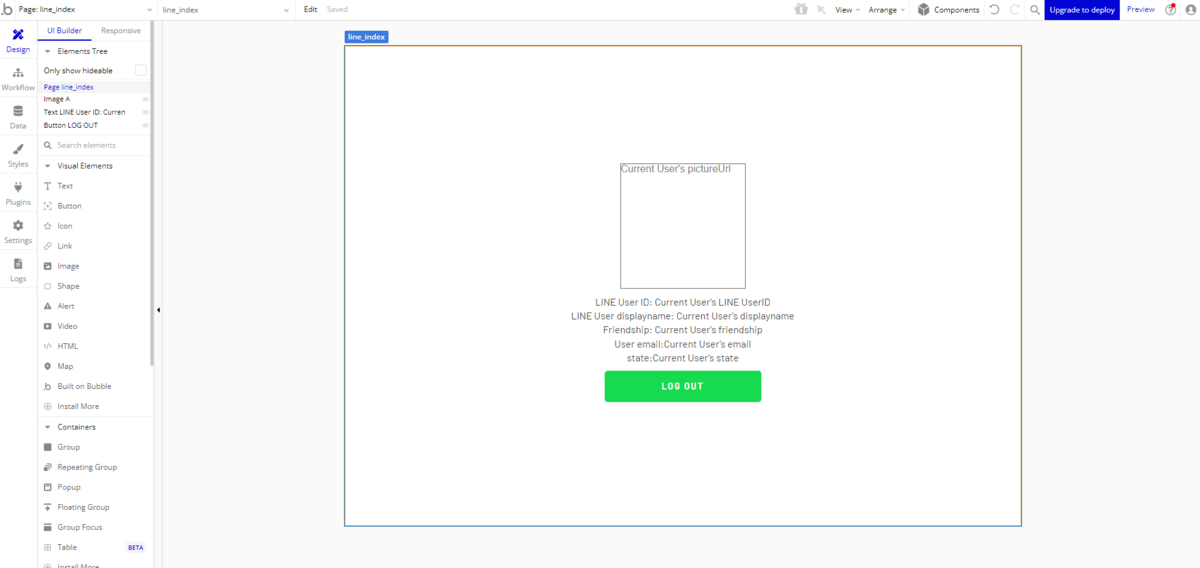Select the picture image box on canvas
1200x568 pixels.
[683, 226]
